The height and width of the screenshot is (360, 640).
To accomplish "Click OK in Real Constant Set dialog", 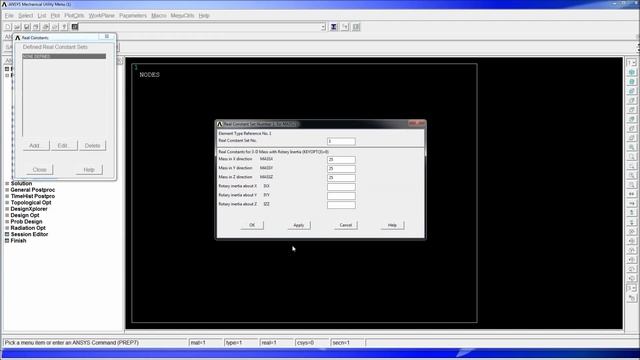I will (x=252, y=225).
